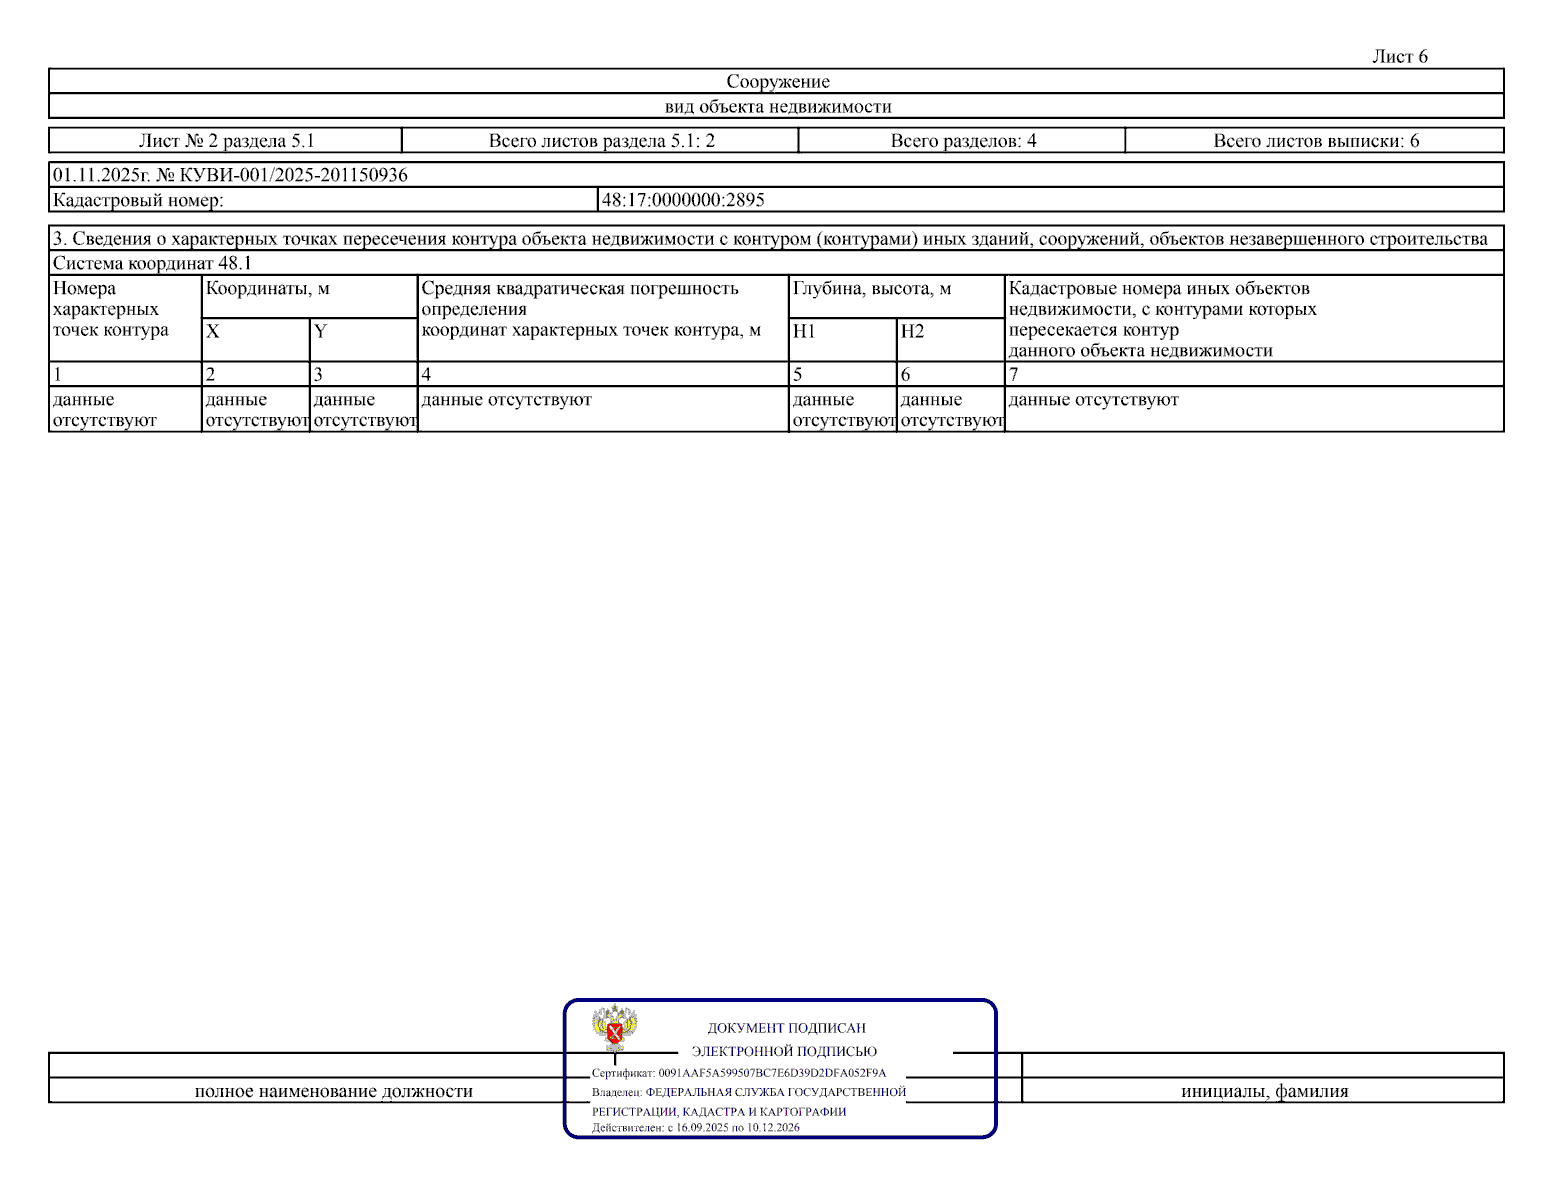Image resolution: width=1553 pixels, height=1200 pixels.
Task: Click column number '1' cell
Action: point(125,375)
